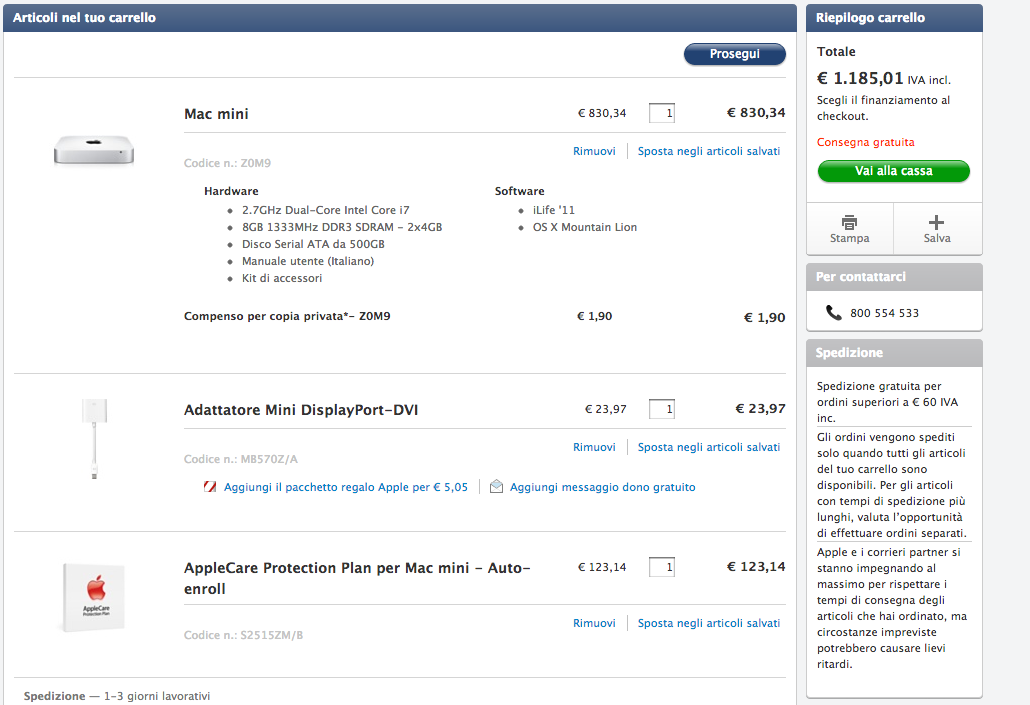Image resolution: width=1030 pixels, height=705 pixels.
Task: Move the AppleCare plan to saved items
Action: click(x=709, y=623)
